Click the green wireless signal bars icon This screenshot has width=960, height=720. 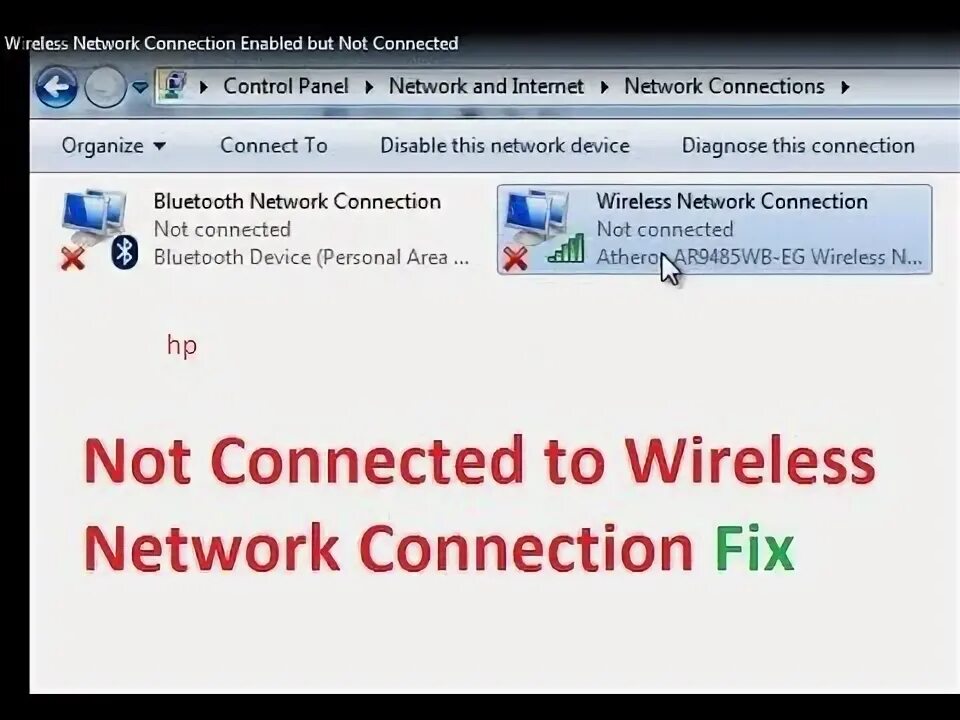(x=566, y=249)
